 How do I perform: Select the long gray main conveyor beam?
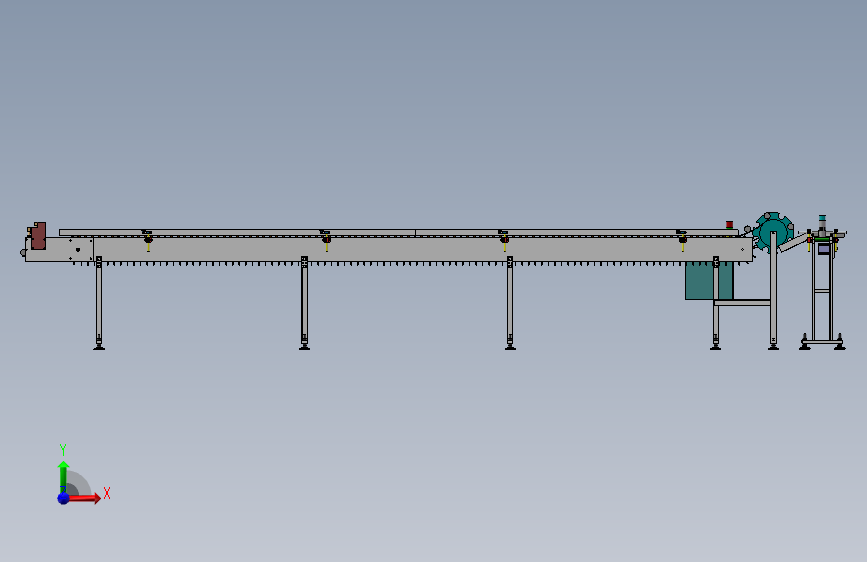point(389,249)
